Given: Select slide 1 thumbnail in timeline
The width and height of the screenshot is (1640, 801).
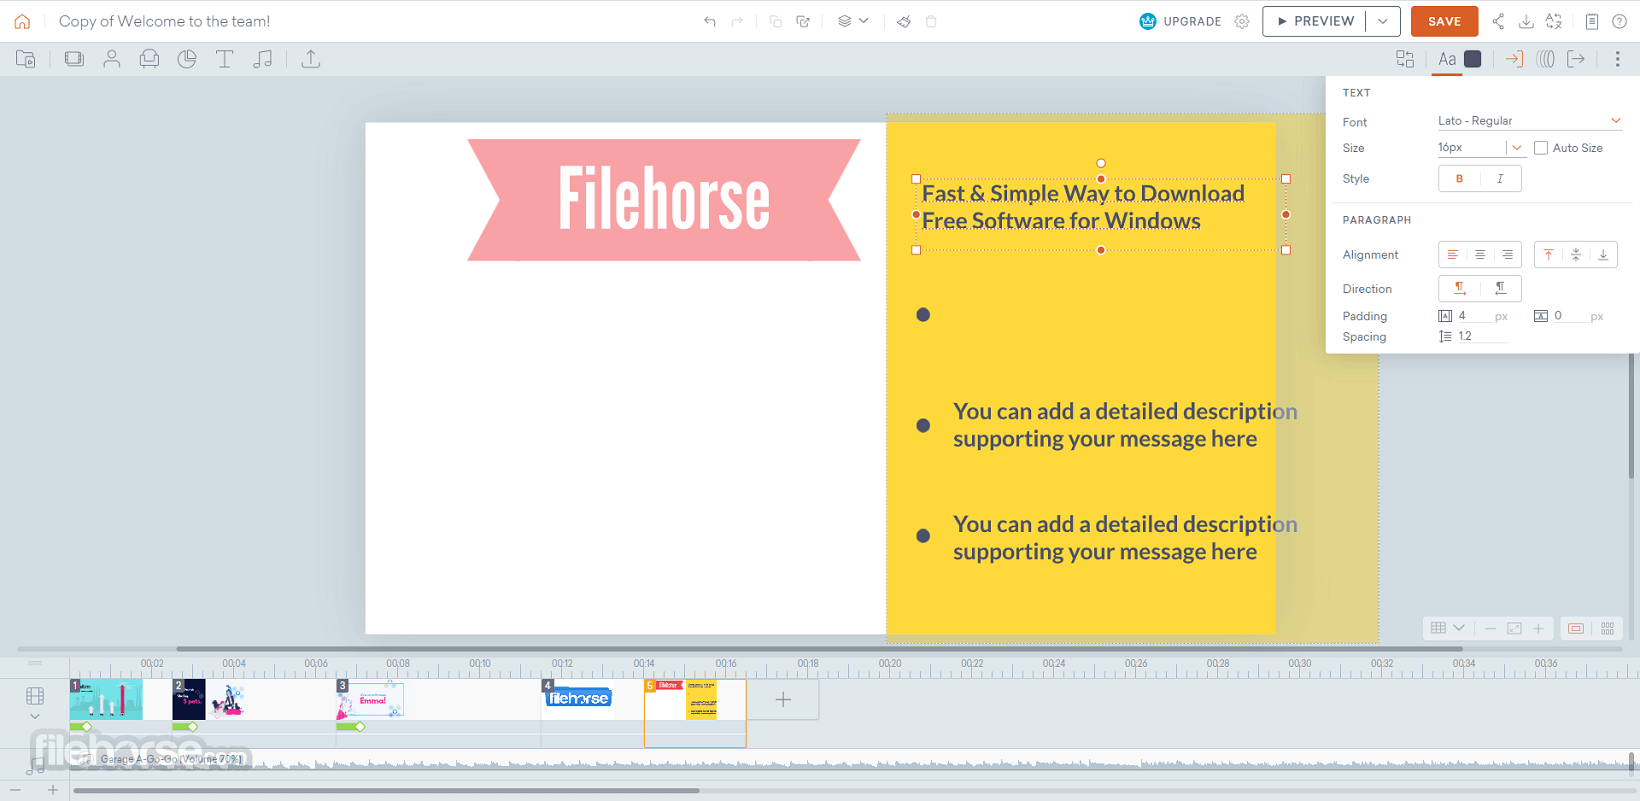Looking at the screenshot, I should pos(106,700).
